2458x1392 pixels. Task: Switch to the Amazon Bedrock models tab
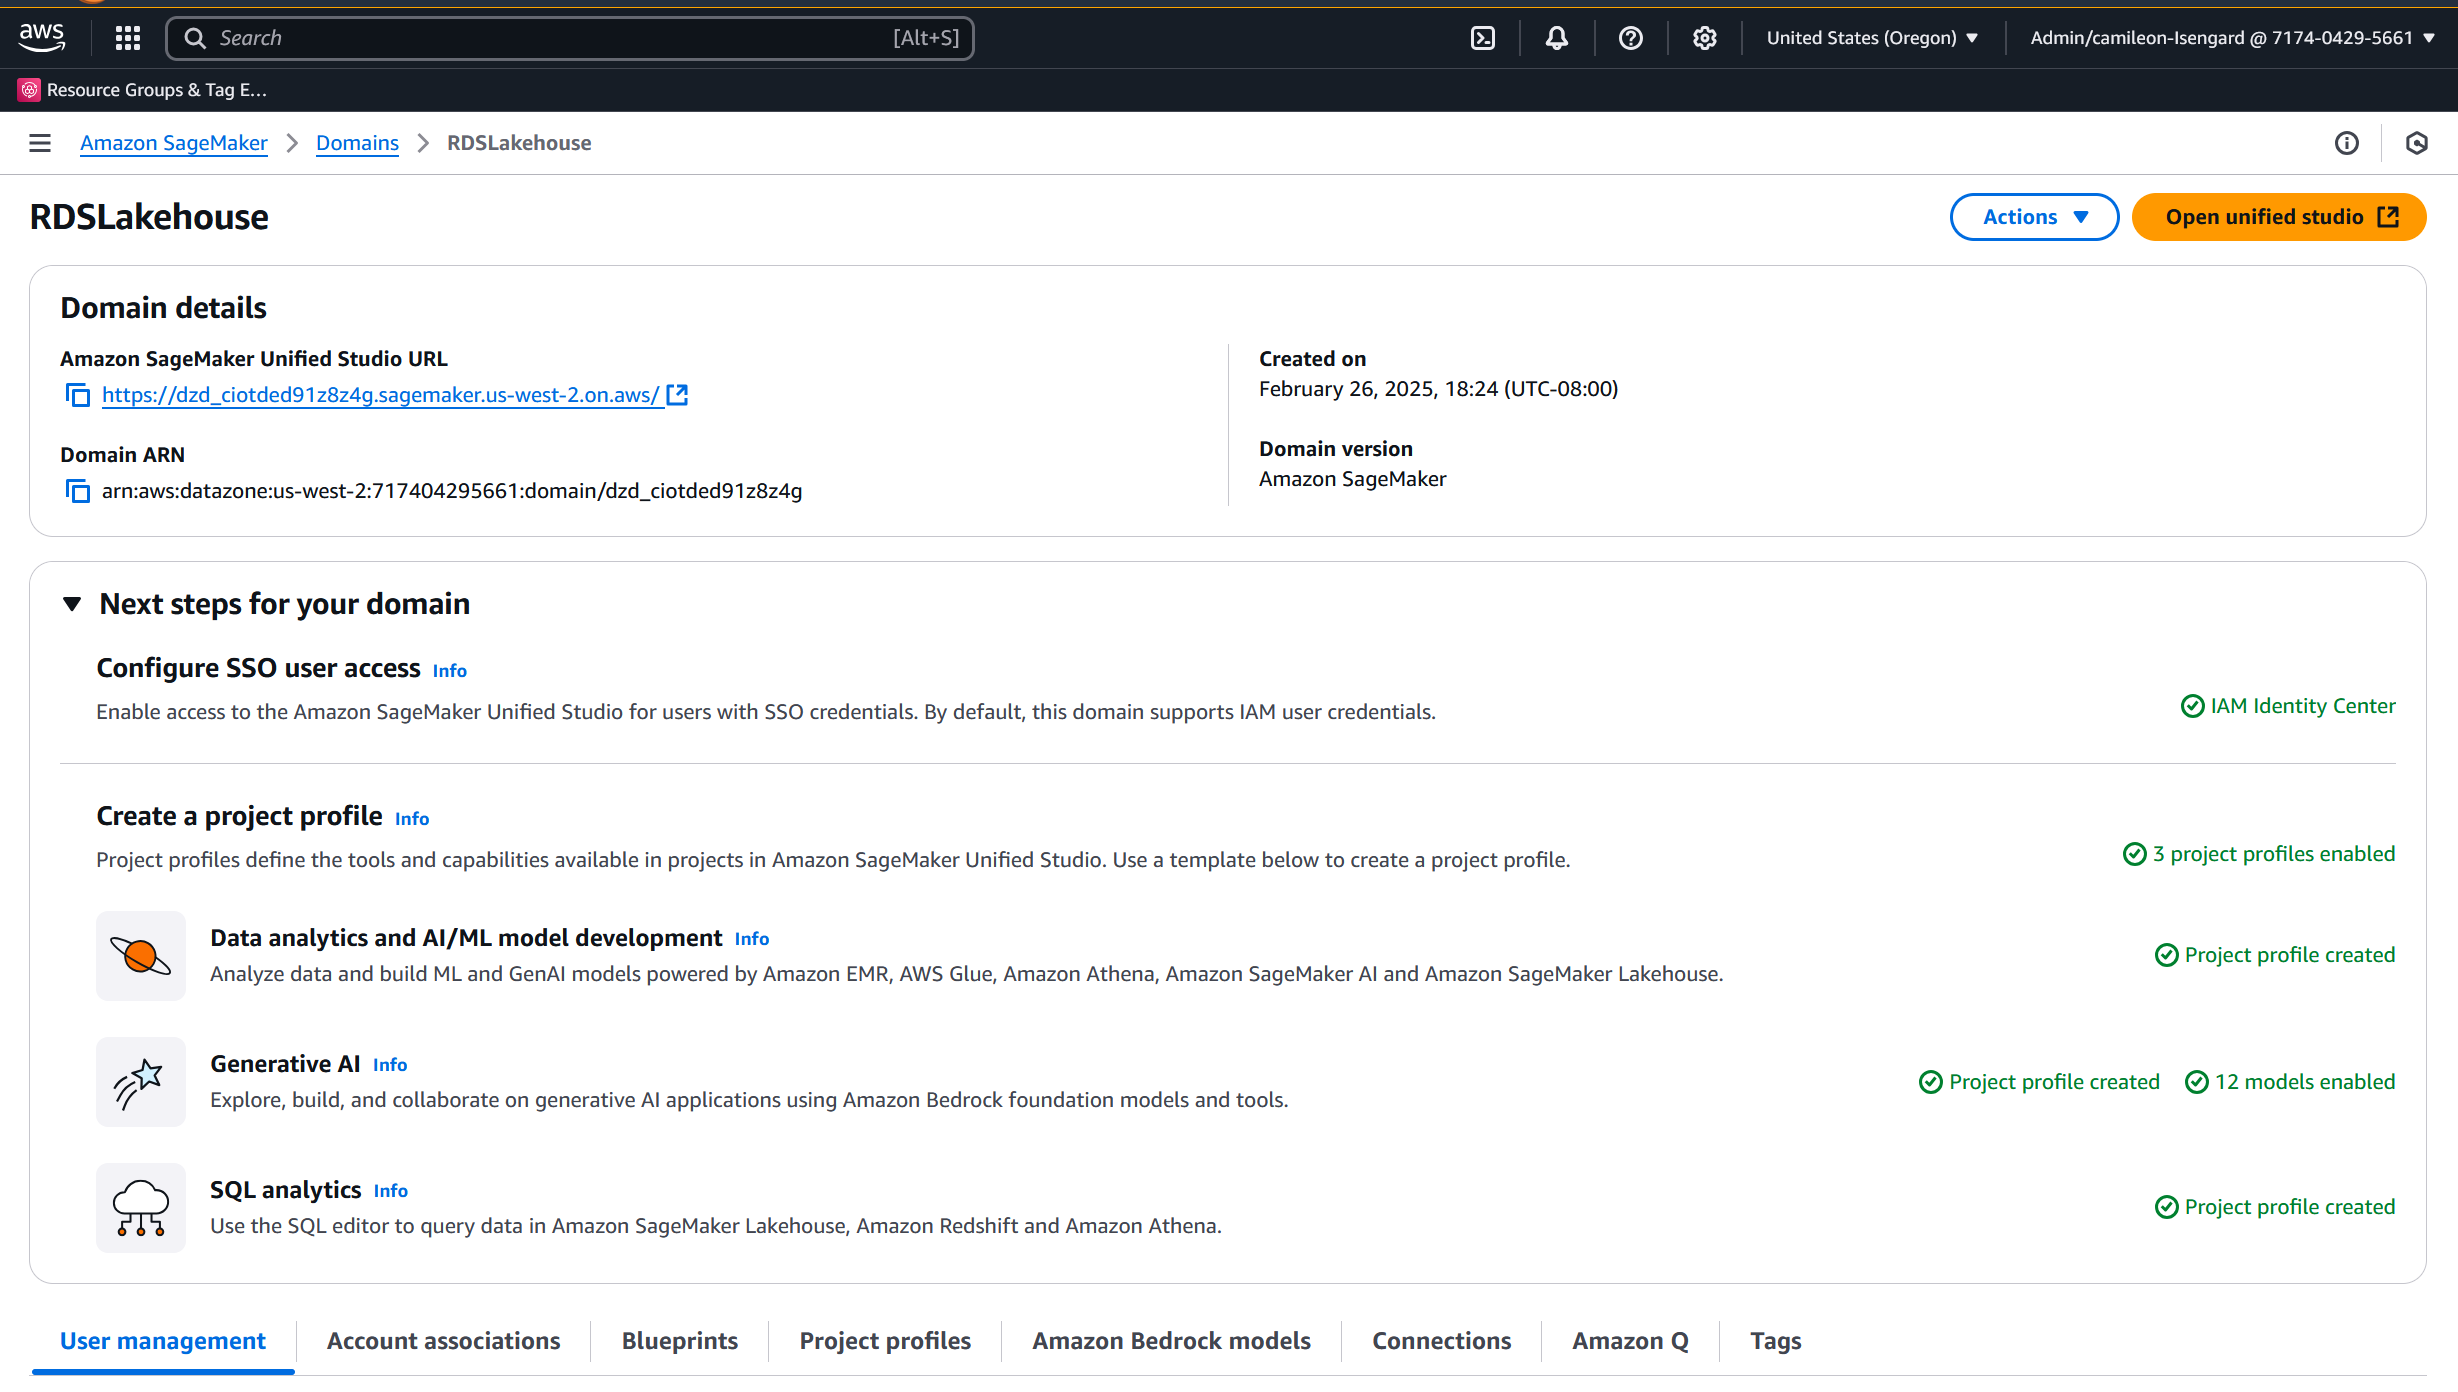pyautogui.click(x=1171, y=1341)
